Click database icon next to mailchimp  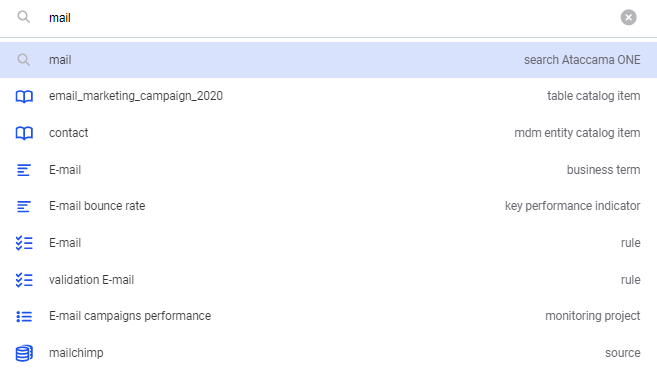pyautogui.click(x=24, y=353)
